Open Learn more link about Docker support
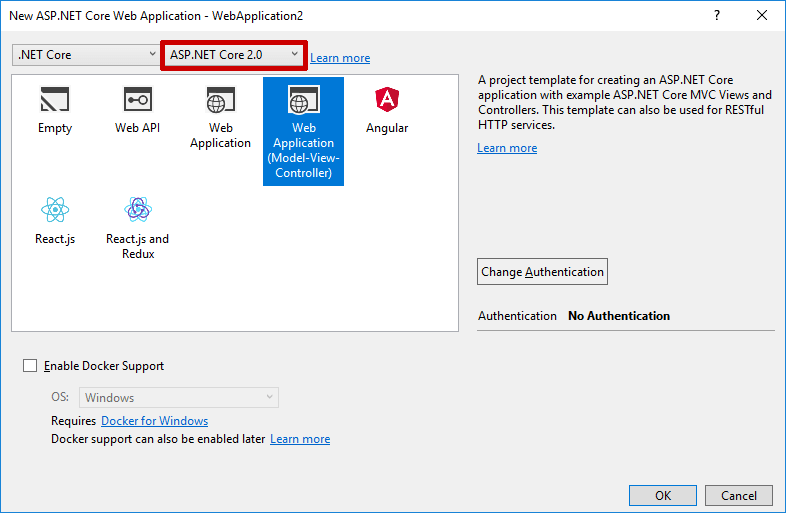Image resolution: width=786 pixels, height=513 pixels. coord(300,439)
